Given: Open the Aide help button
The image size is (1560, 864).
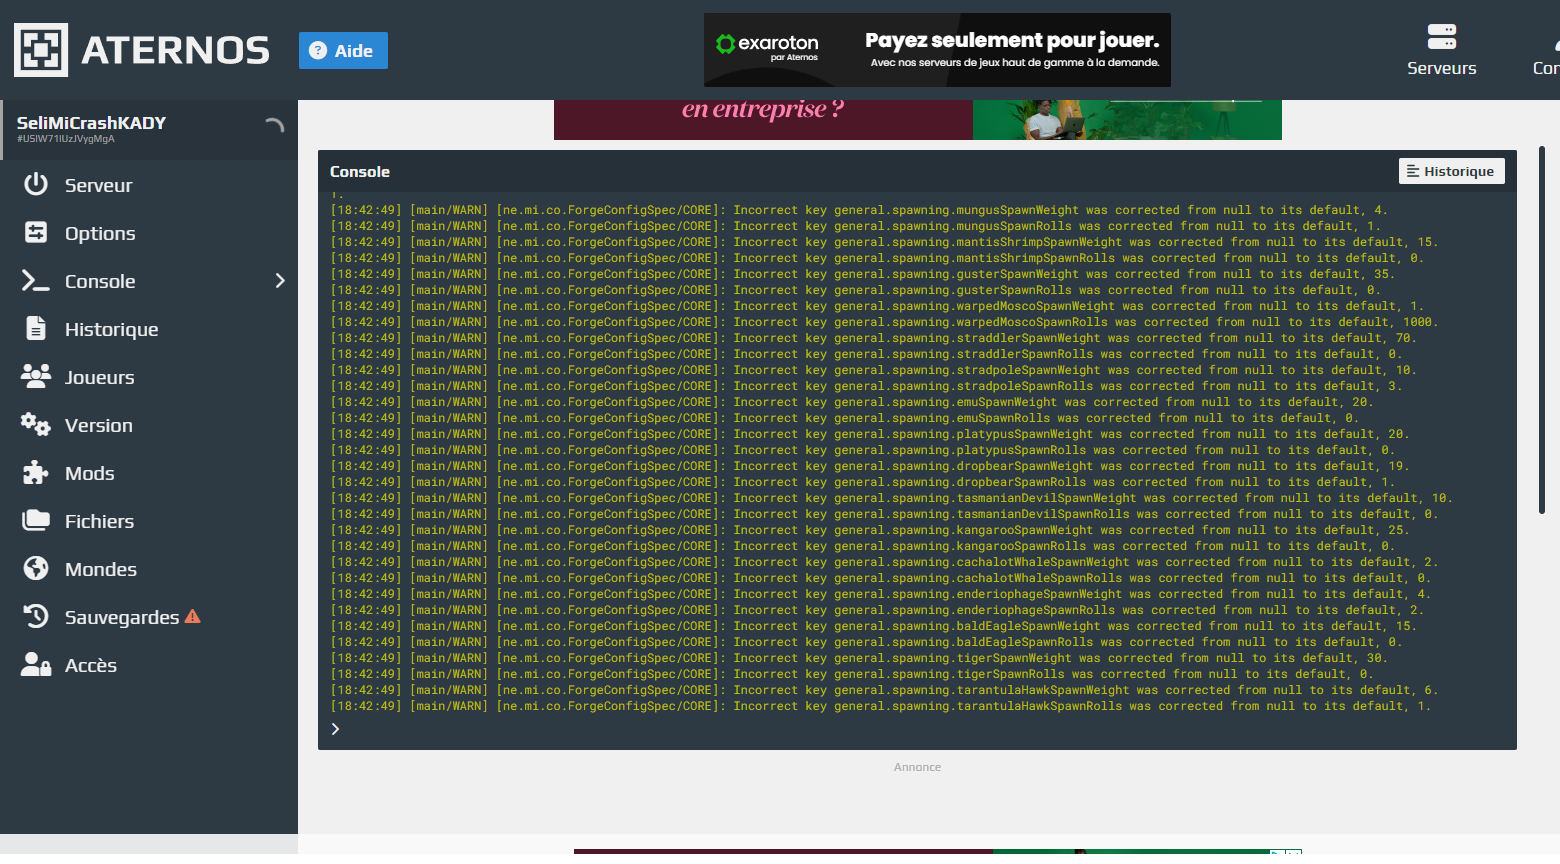Looking at the screenshot, I should pos(343,50).
